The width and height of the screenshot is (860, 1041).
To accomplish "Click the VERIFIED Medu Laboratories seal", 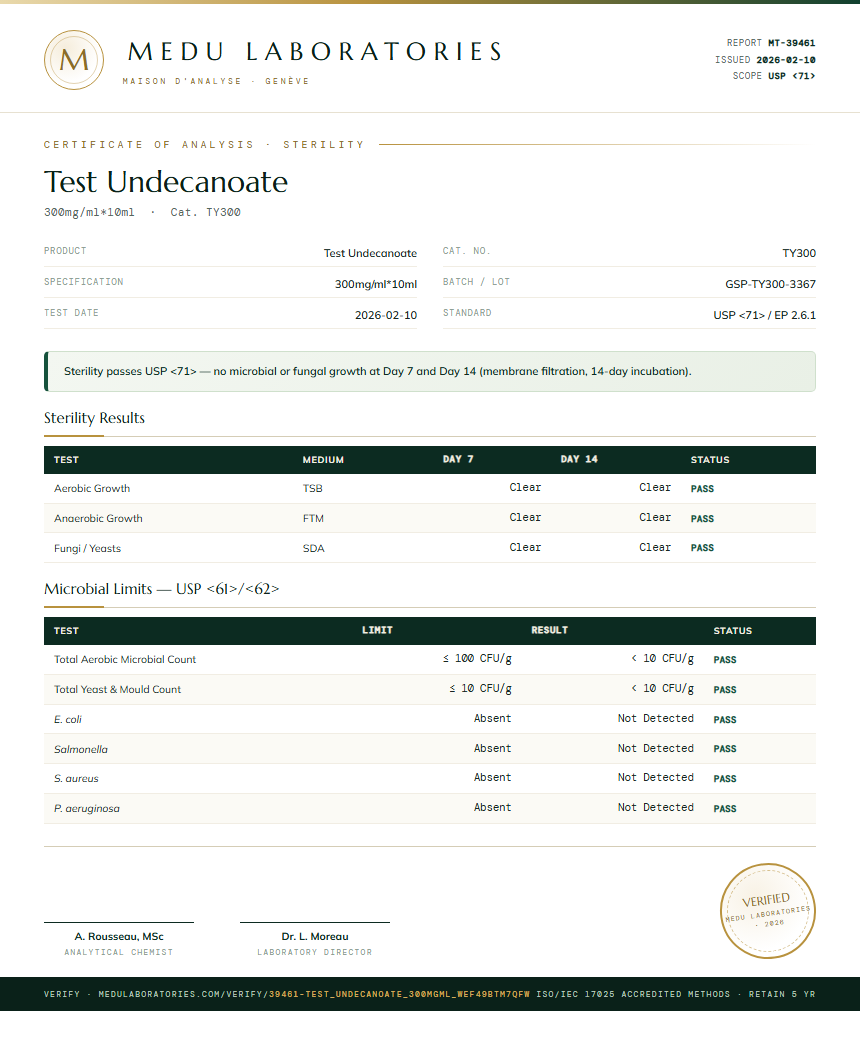I will pos(768,910).
